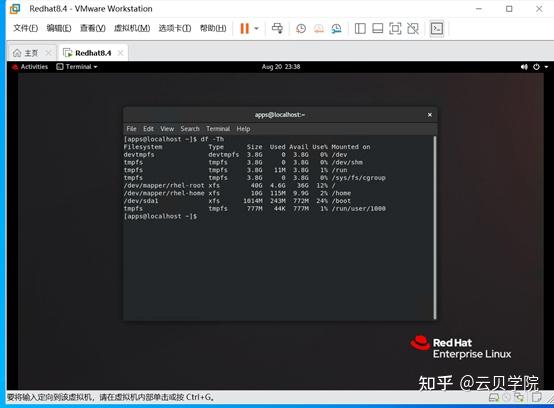
Task: Click the VMware Workstation logo icon
Action: pyautogui.click(x=15, y=8)
